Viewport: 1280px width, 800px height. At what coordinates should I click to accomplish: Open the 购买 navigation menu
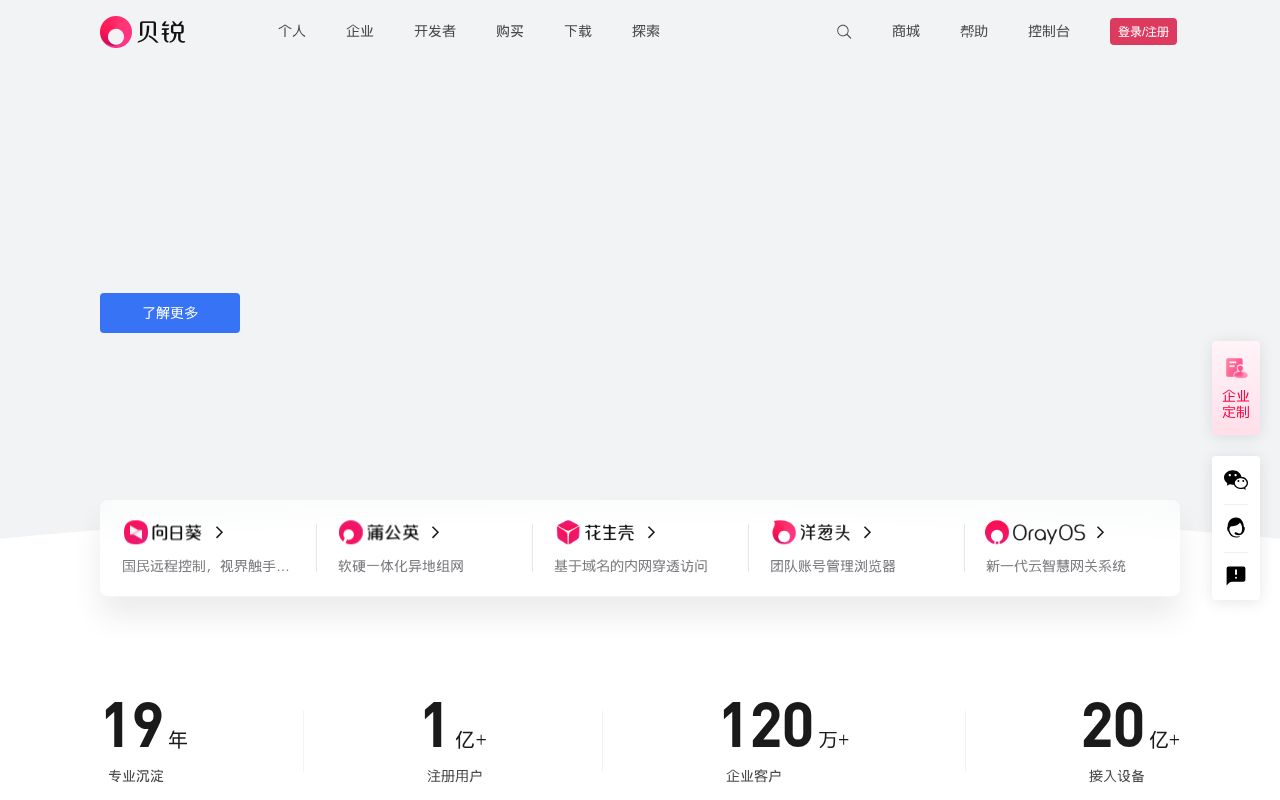510,31
